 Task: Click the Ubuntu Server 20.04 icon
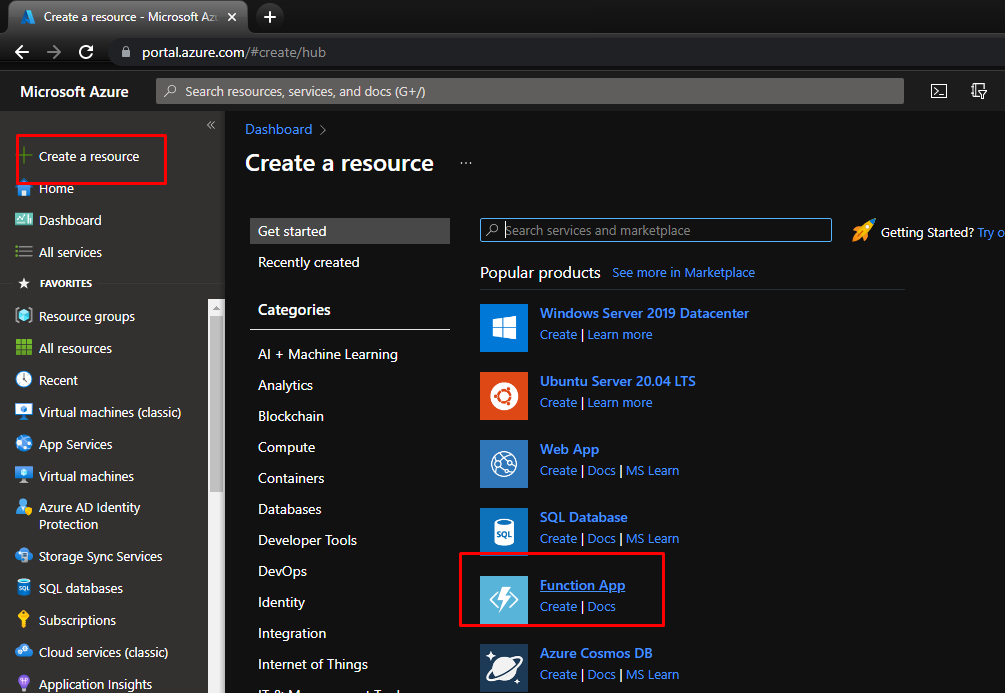(504, 395)
